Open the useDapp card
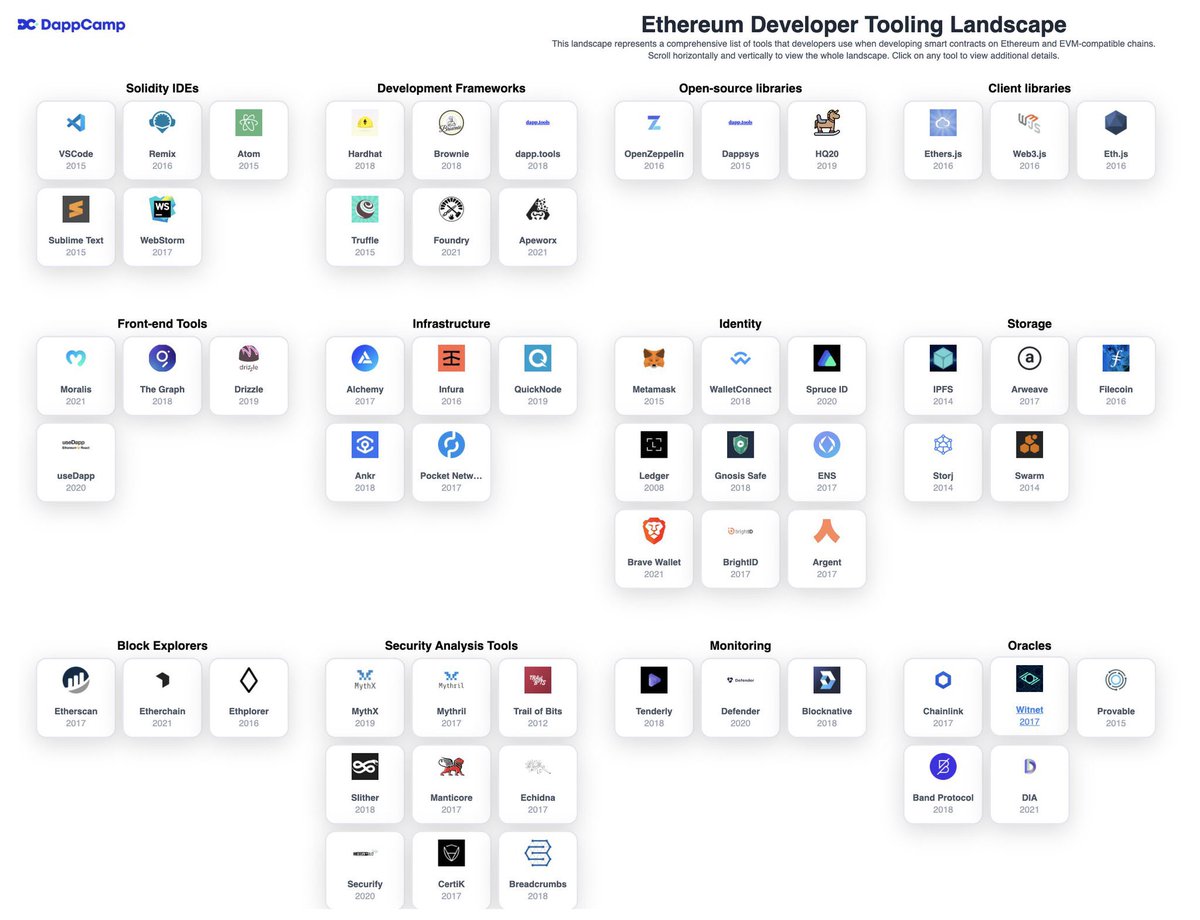 76,462
